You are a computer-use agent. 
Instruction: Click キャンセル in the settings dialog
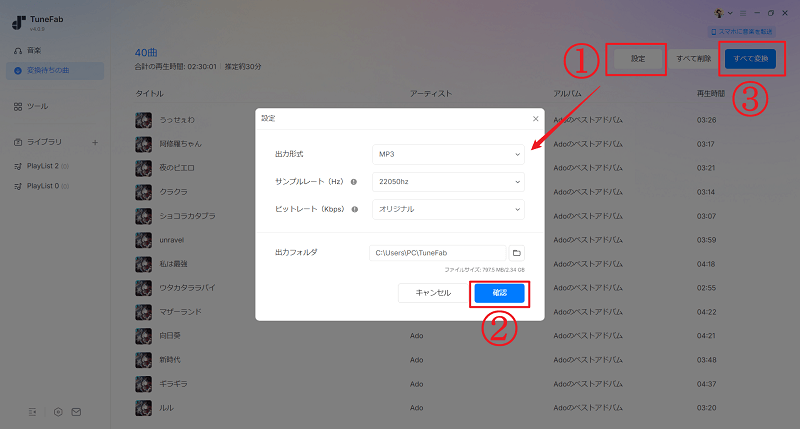point(433,293)
